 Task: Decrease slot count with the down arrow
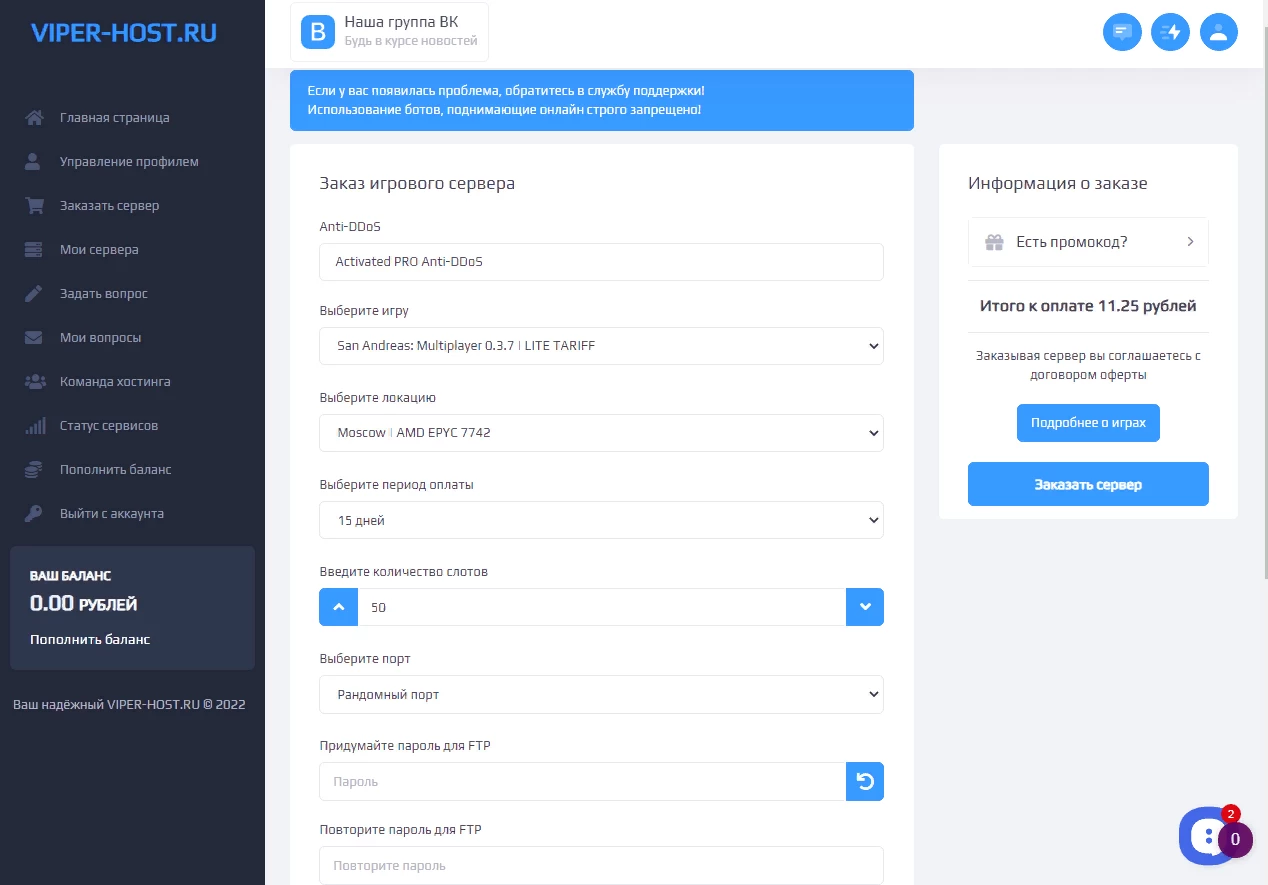coord(865,607)
